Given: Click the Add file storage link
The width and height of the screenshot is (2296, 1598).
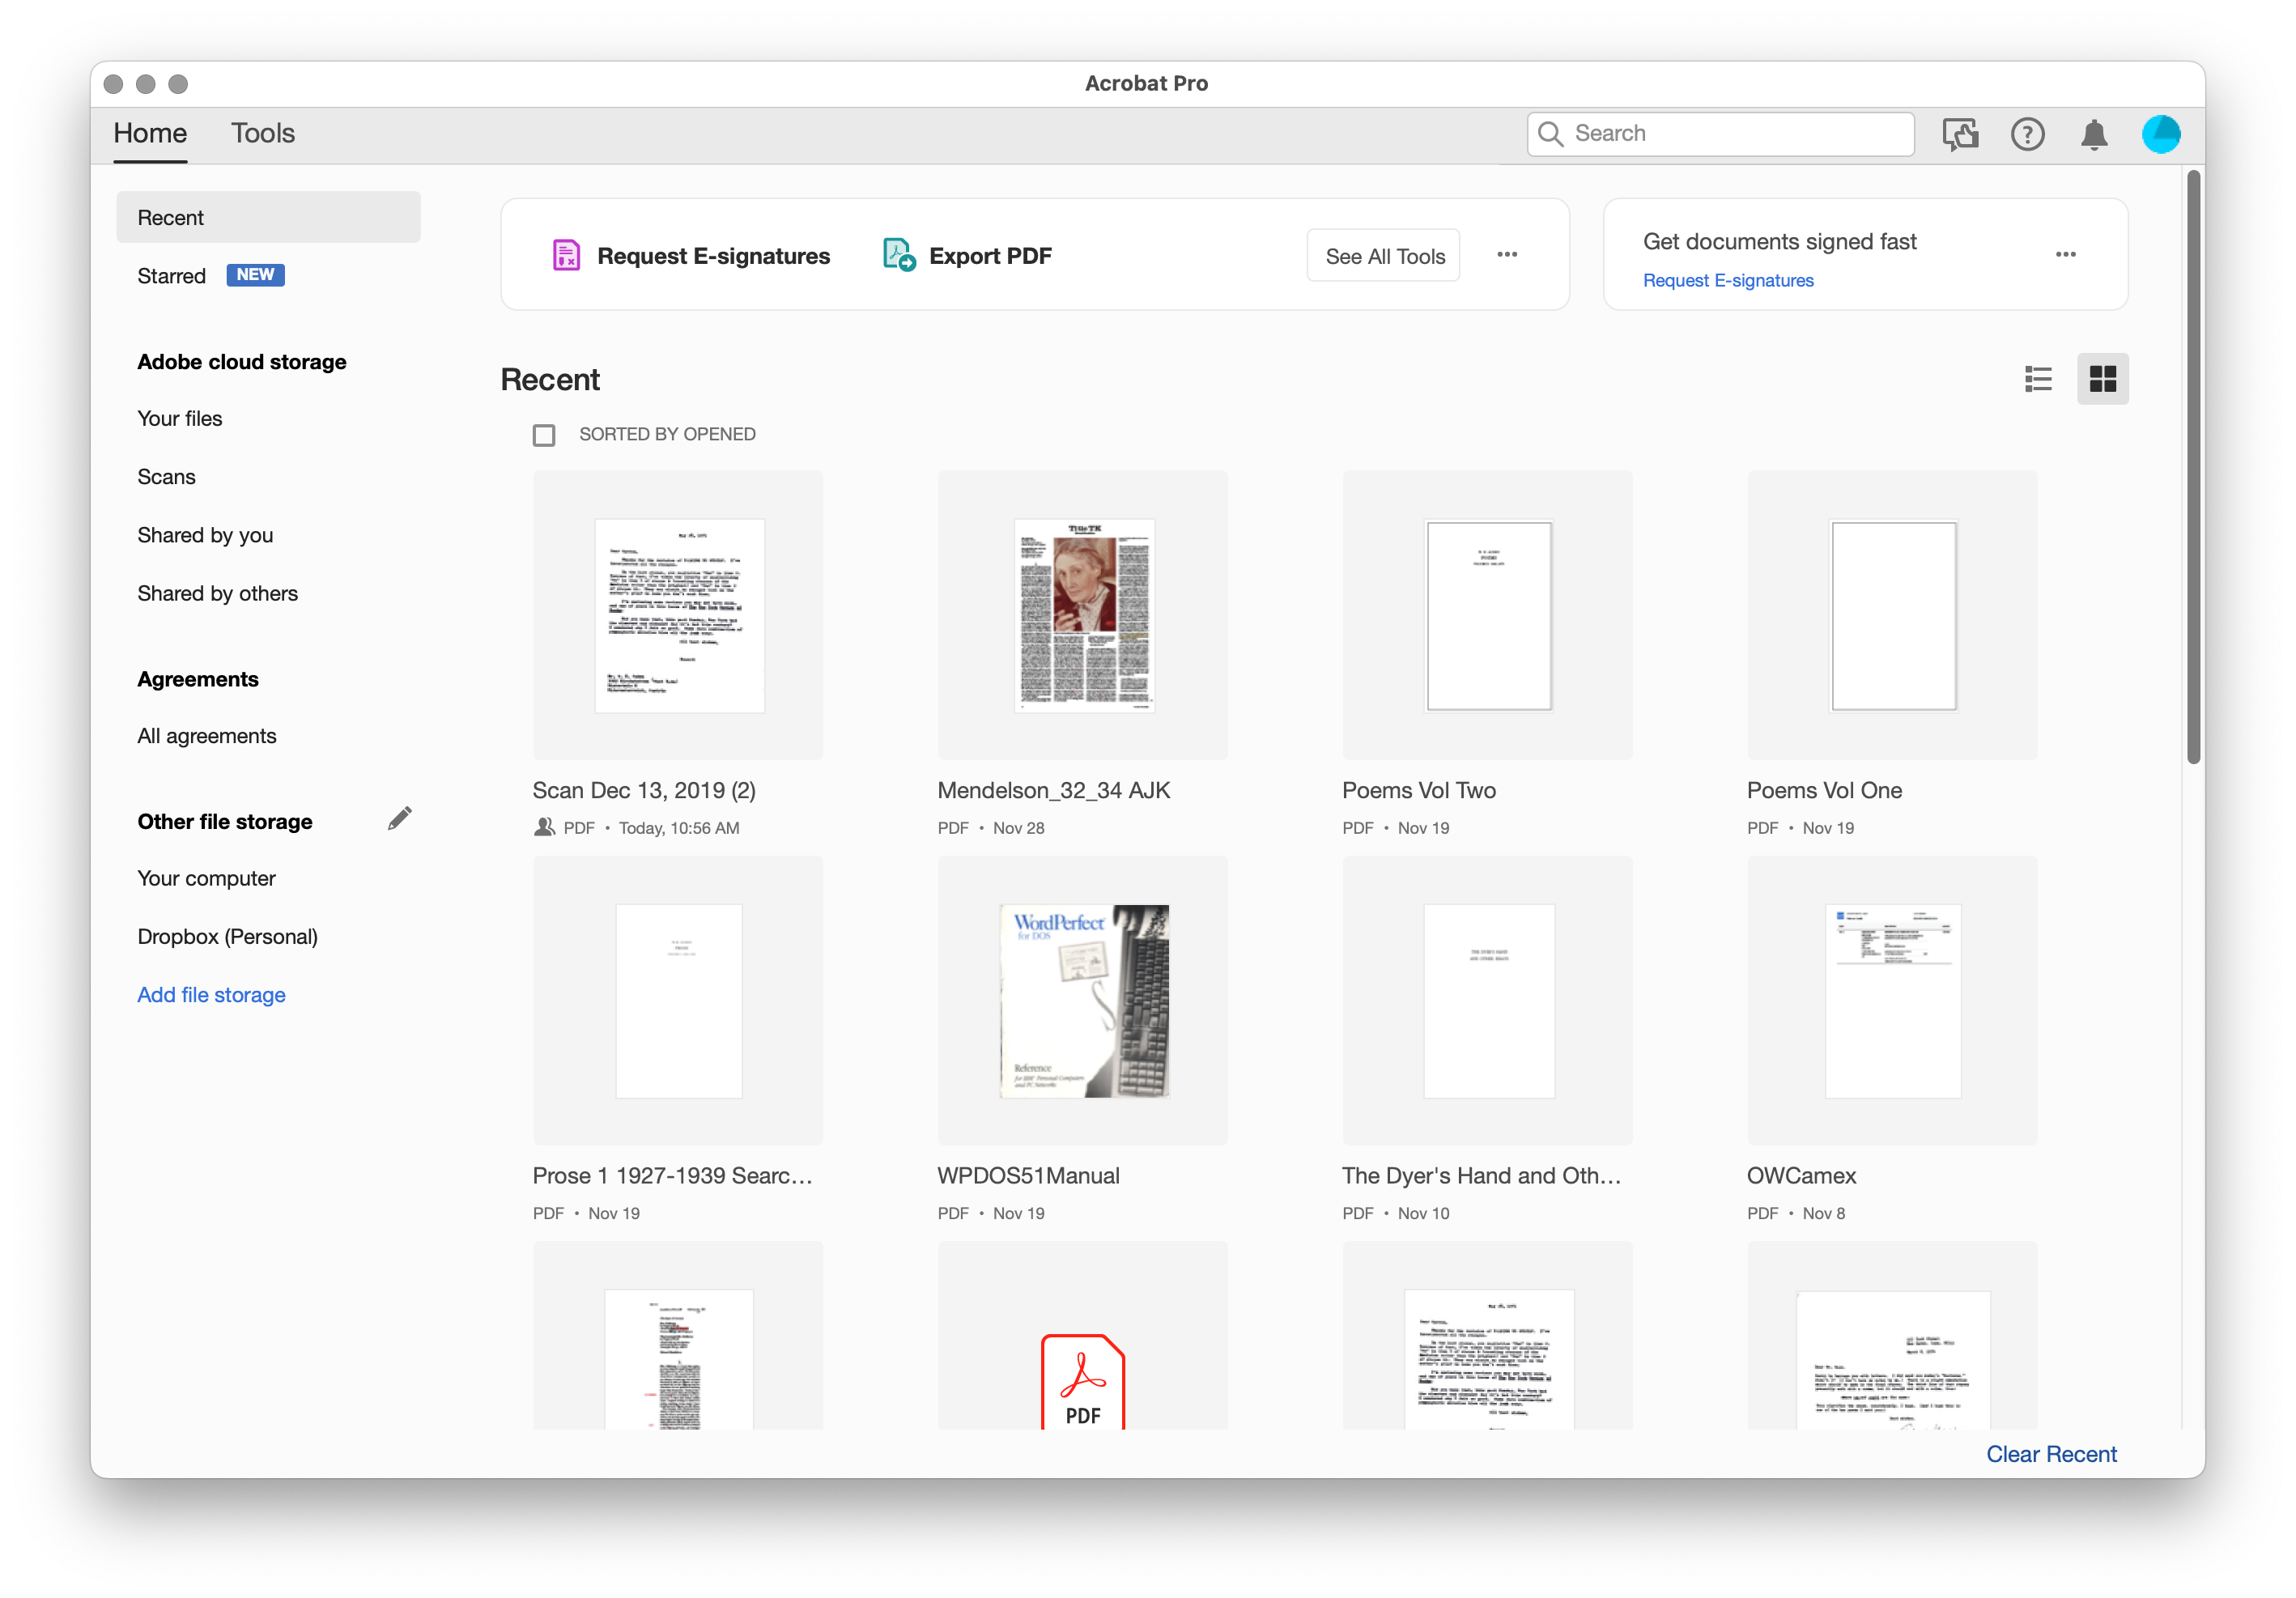Looking at the screenshot, I should (x=212, y=995).
